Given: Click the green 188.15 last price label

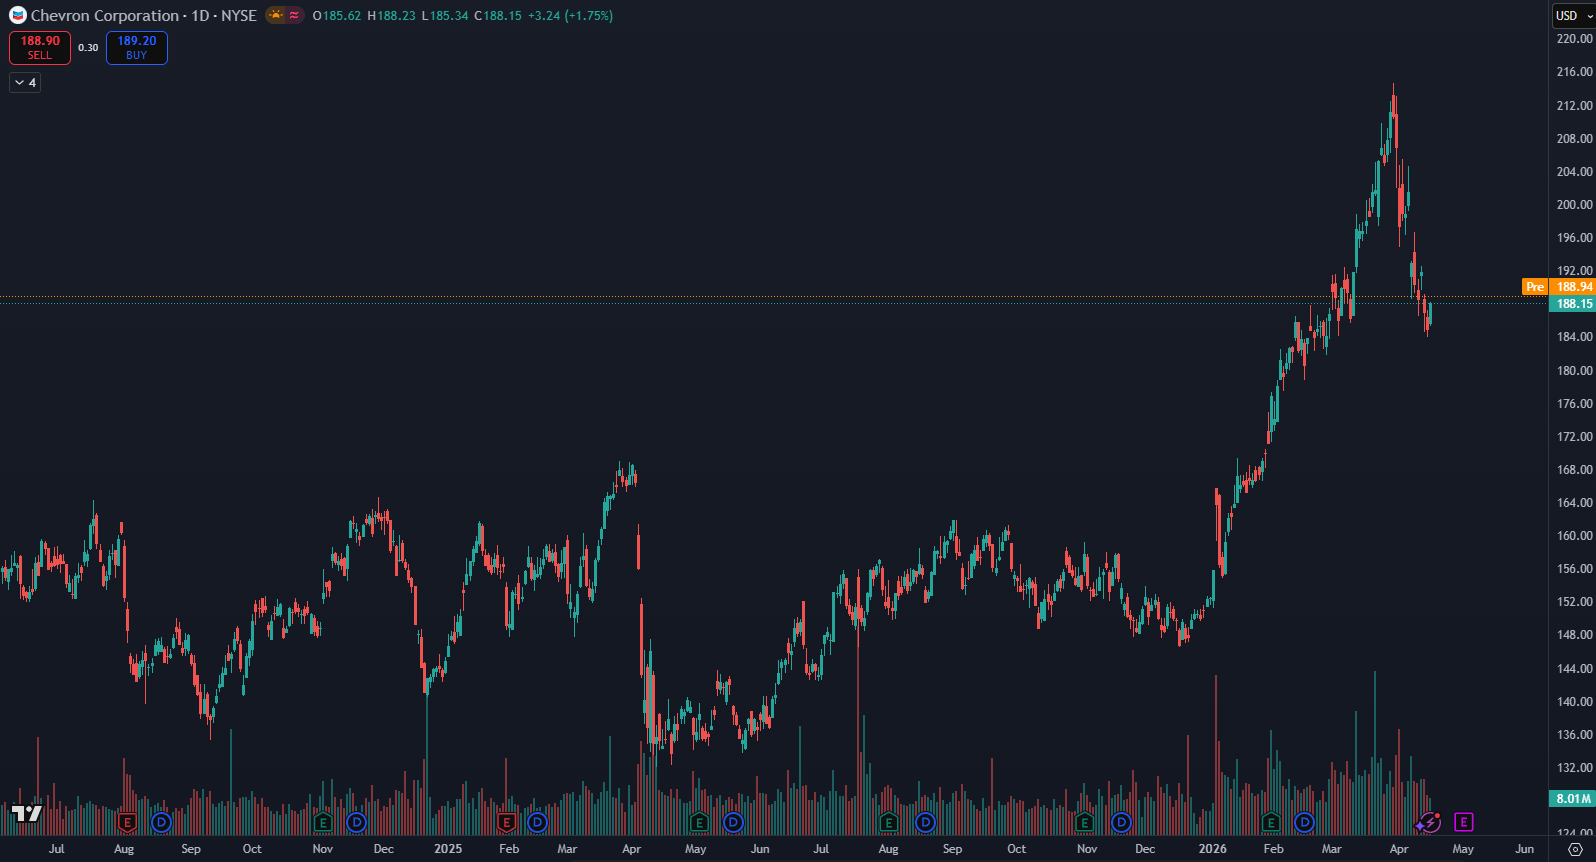Looking at the screenshot, I should [x=1572, y=304].
